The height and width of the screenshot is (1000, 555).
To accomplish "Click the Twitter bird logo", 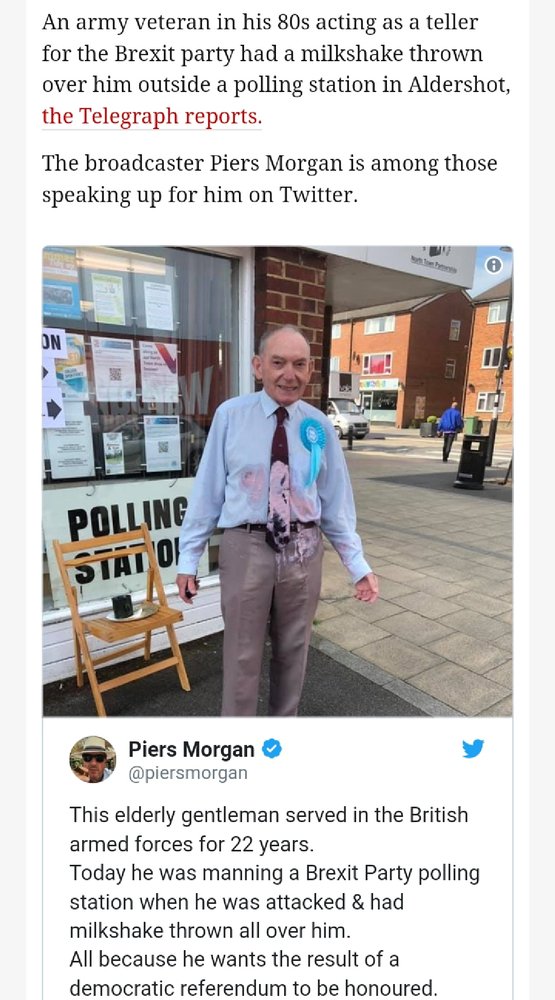I will tap(473, 749).
